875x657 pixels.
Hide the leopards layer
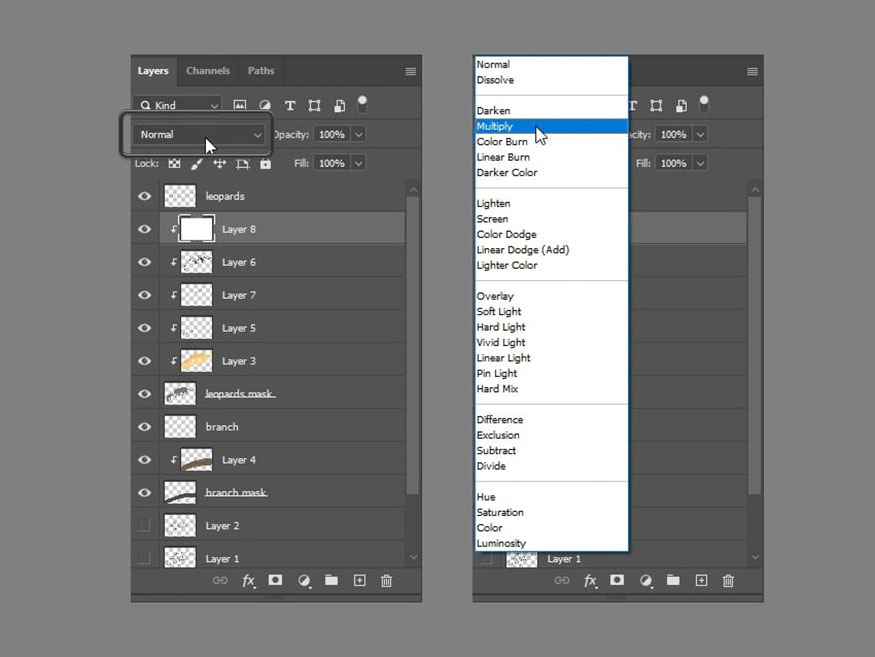click(145, 196)
